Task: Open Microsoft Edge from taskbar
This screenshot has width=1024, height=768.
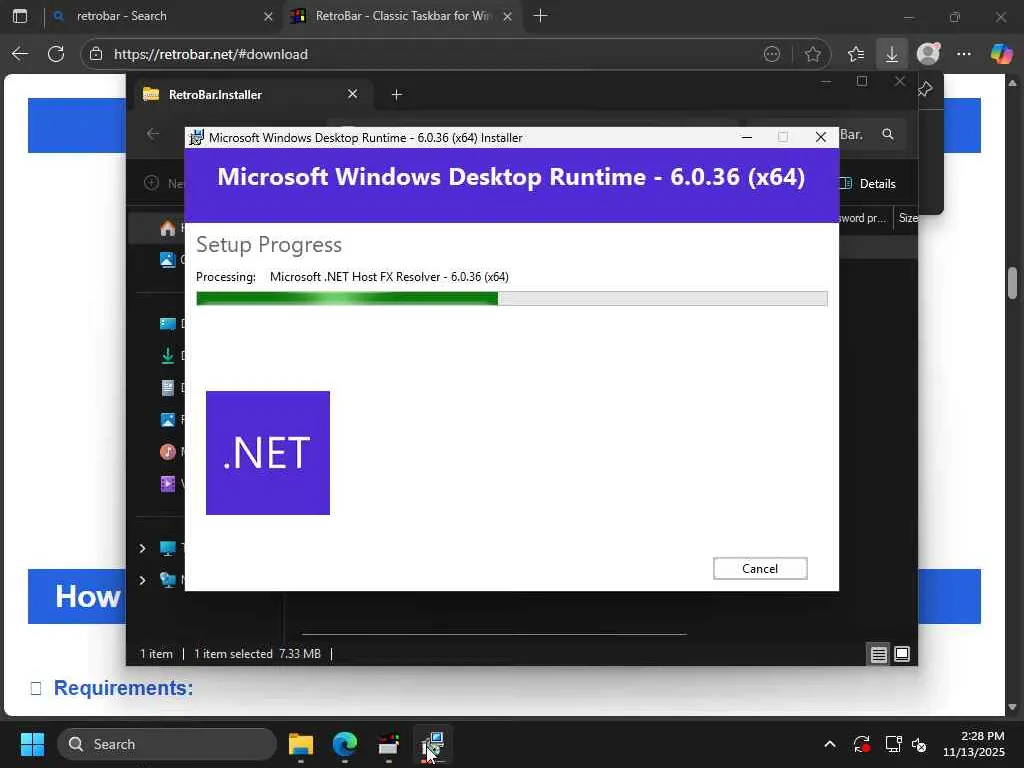Action: tap(345, 744)
